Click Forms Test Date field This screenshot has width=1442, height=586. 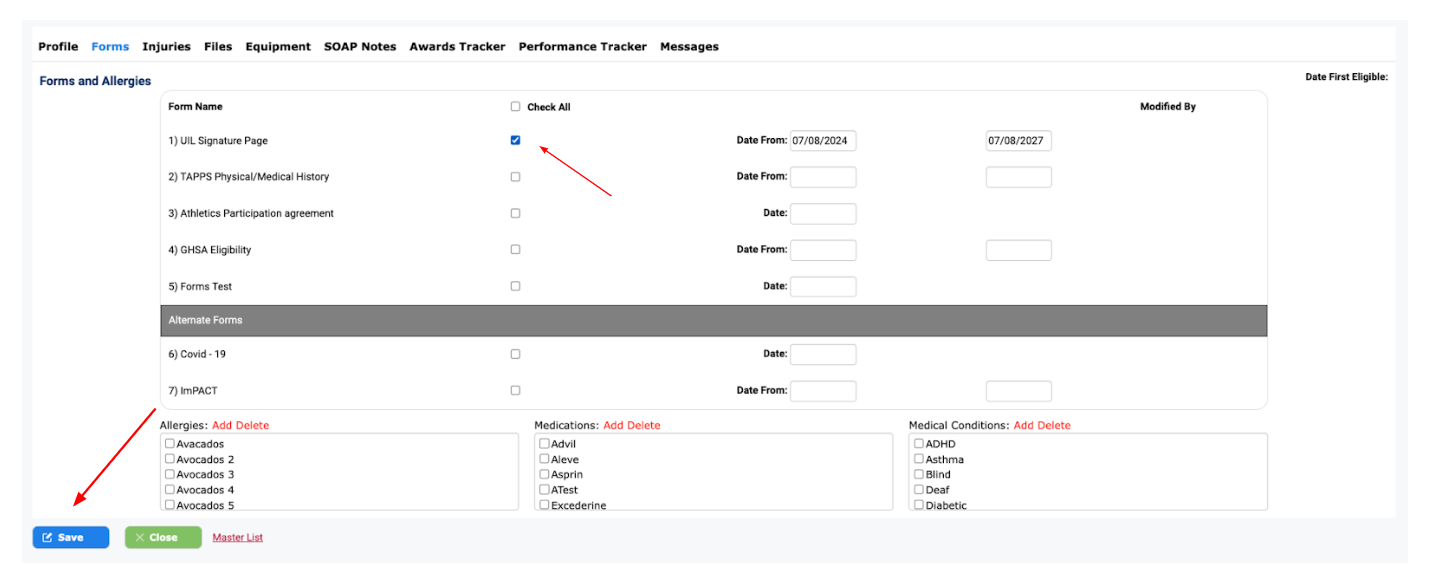coord(823,286)
